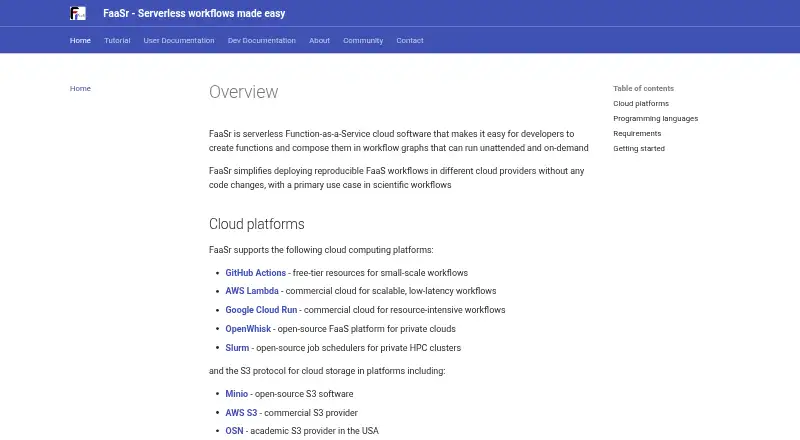Click 'commercial S3 provider' text
800x440 pixels.
(x=311, y=412)
